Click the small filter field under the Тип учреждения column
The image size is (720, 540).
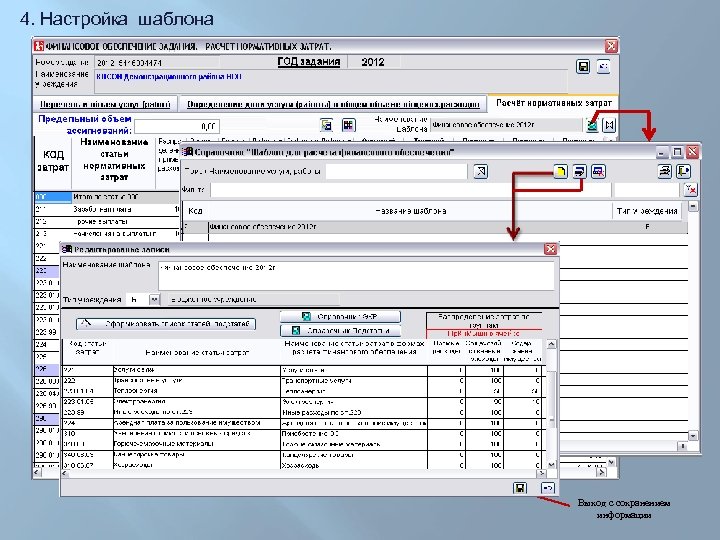[x=647, y=189]
